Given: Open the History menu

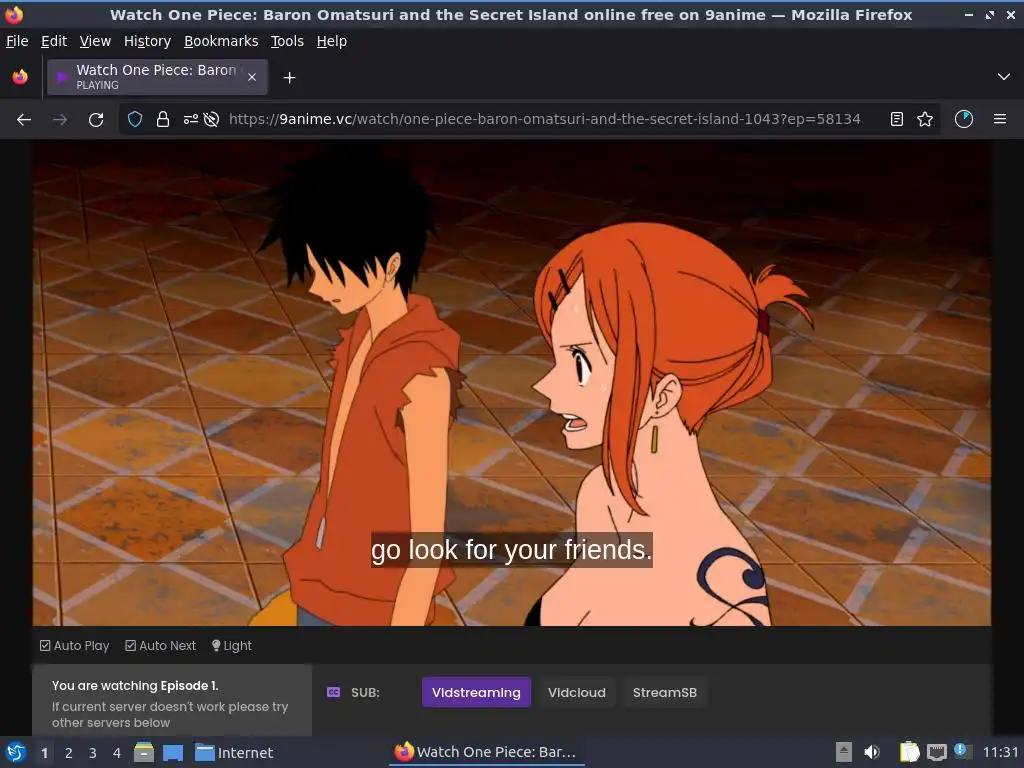Looking at the screenshot, I should (148, 41).
